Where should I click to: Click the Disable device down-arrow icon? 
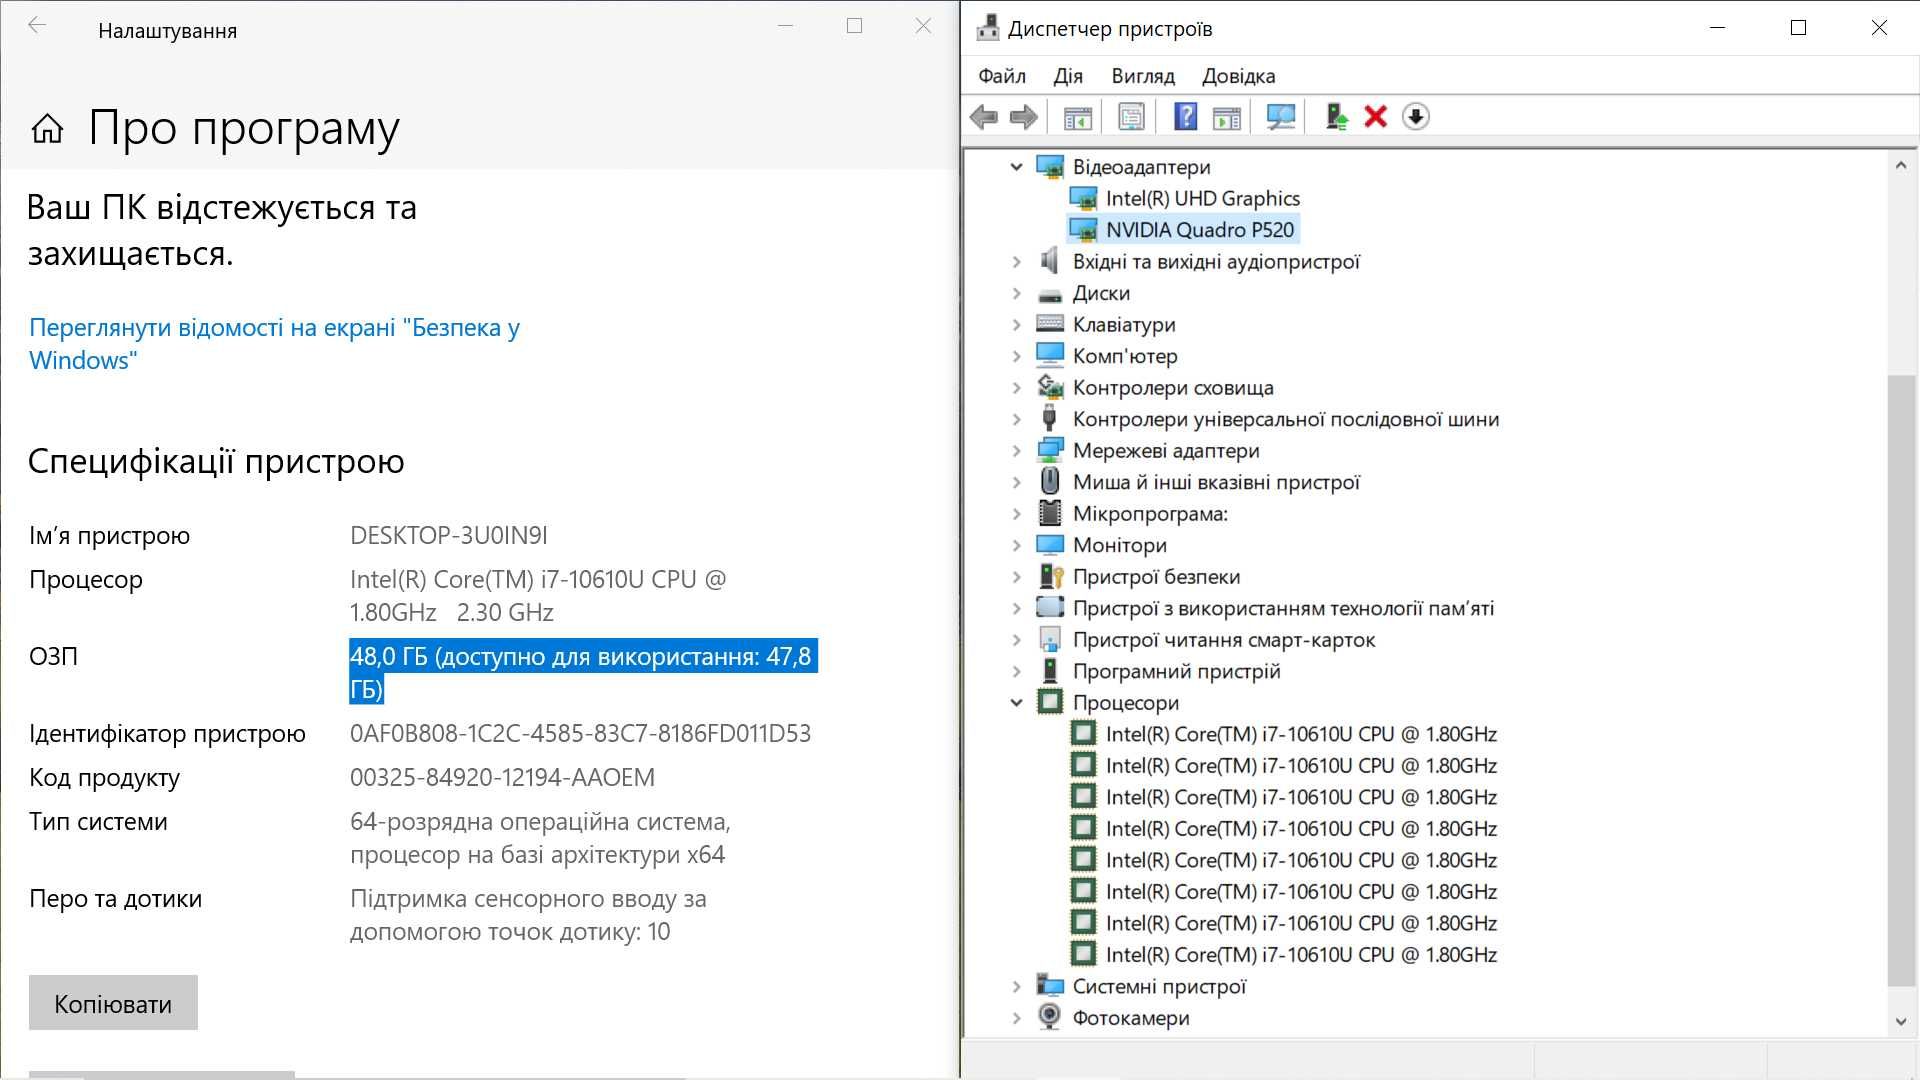click(1415, 117)
